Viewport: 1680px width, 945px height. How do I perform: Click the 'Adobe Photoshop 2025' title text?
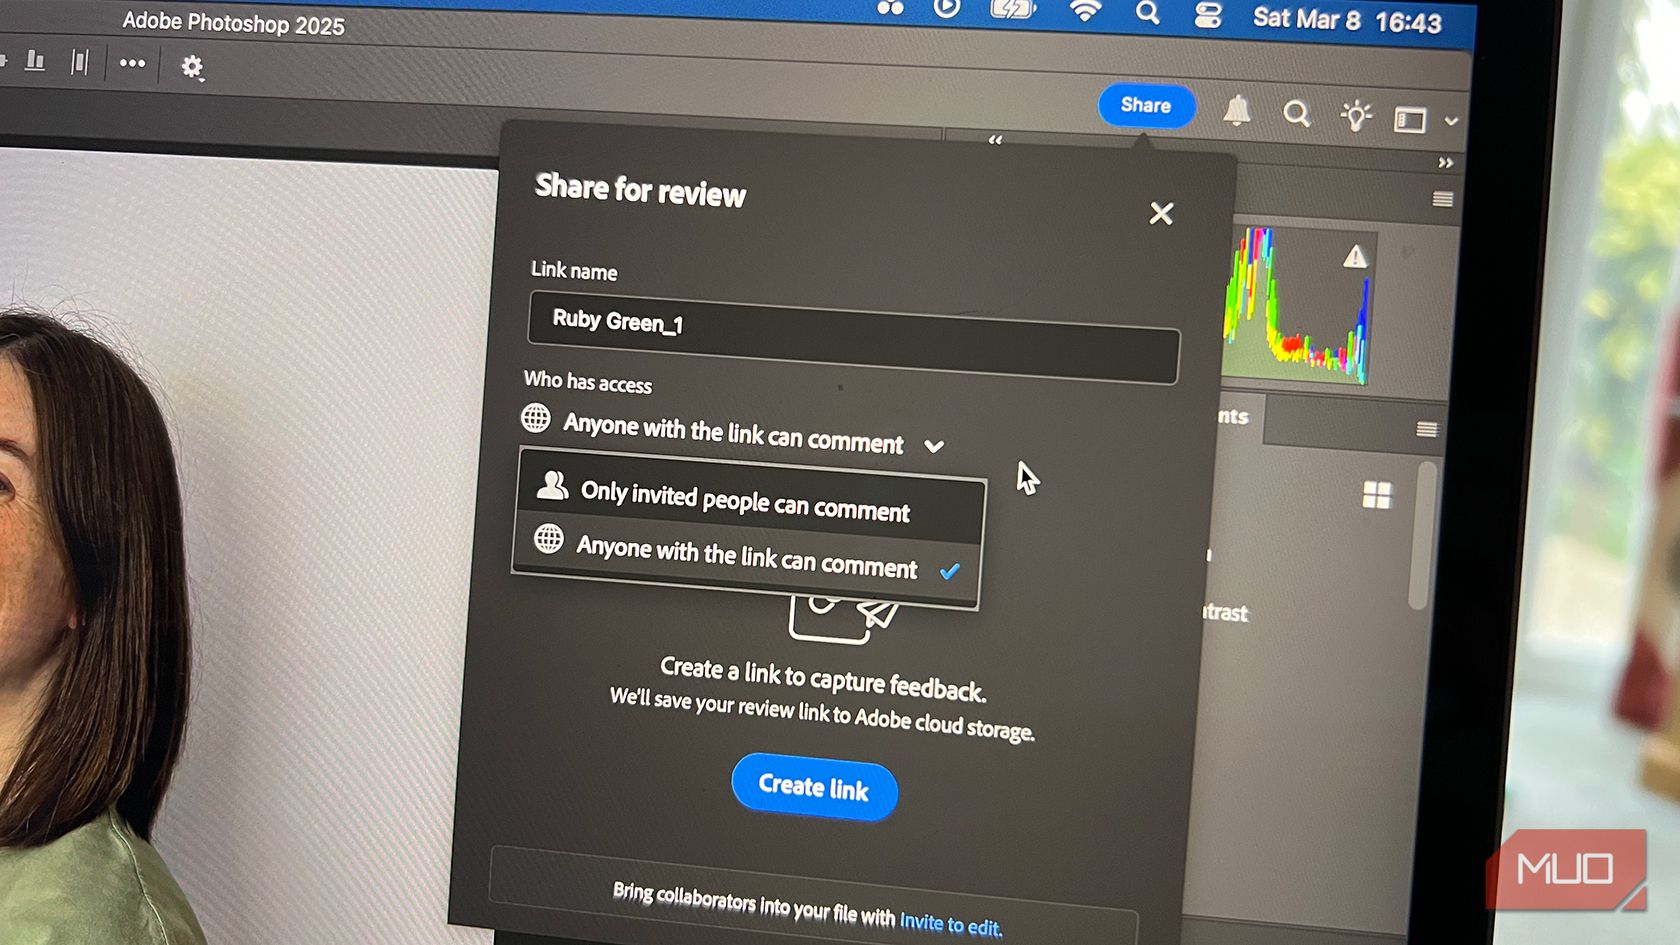point(234,22)
